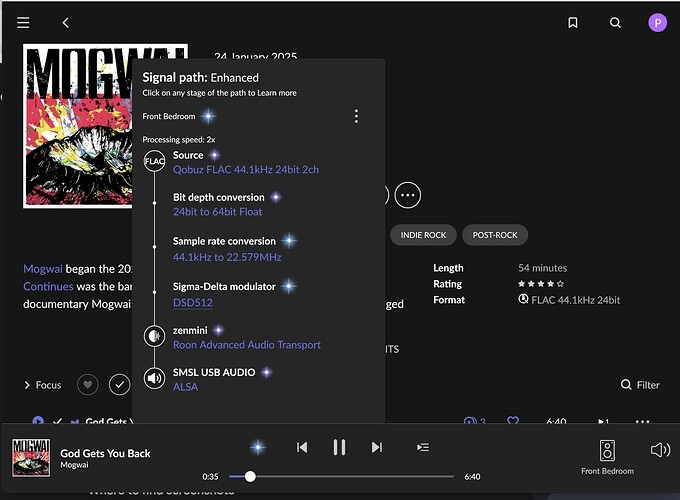Screen dimensions: 680x500
Task: Click the zenmini device icon
Action: click(154, 336)
